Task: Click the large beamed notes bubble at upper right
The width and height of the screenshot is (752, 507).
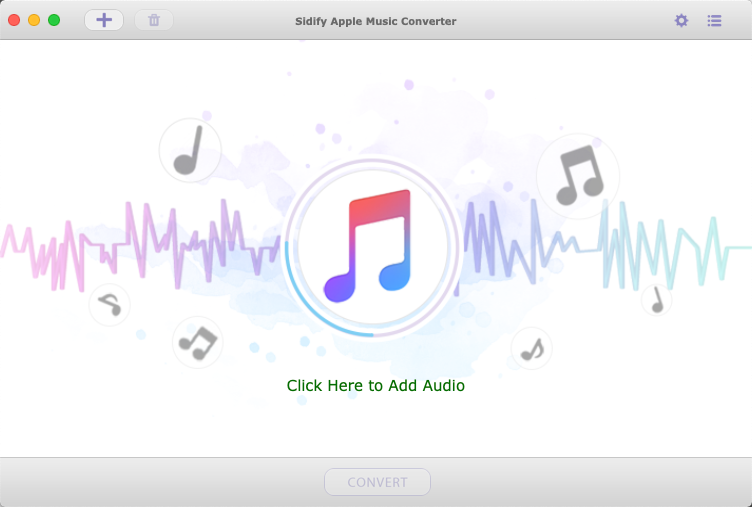Action: pos(578,176)
